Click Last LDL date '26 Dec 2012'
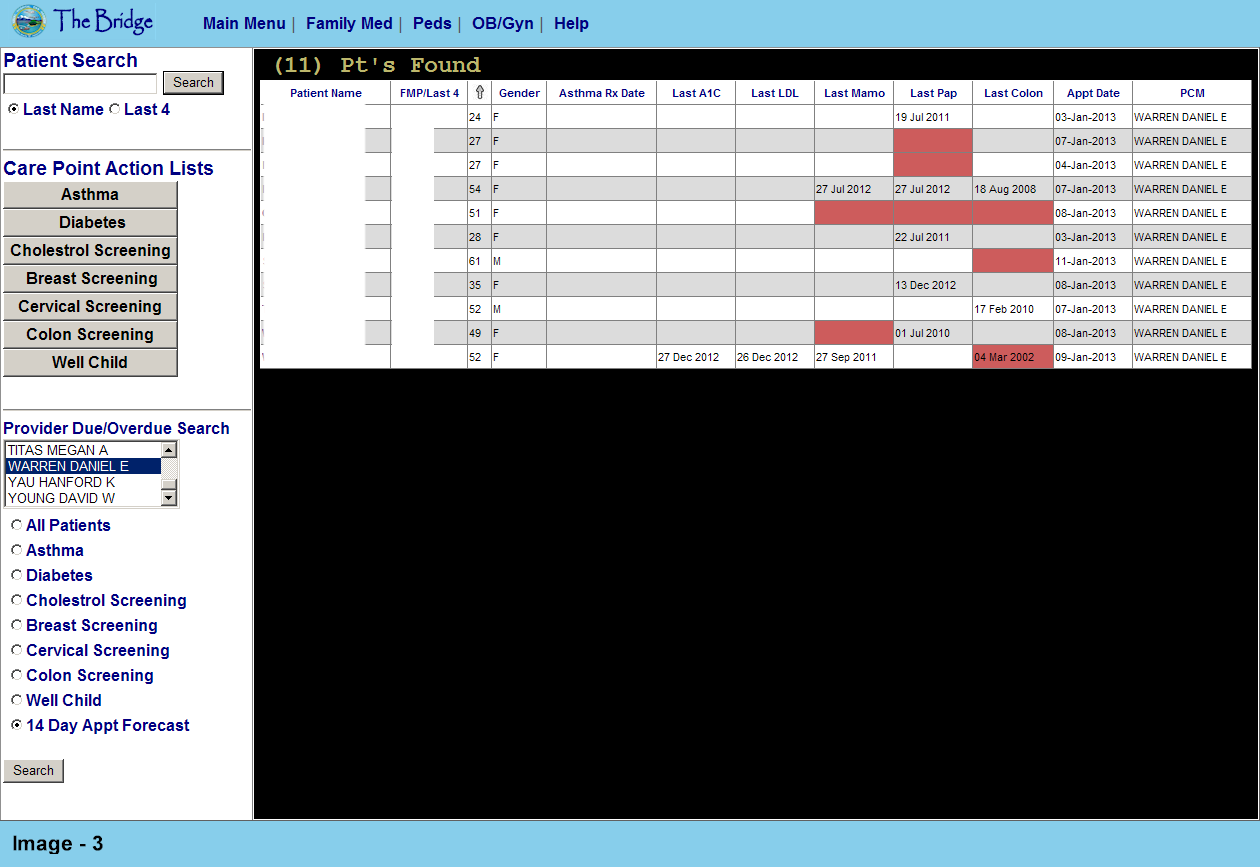This screenshot has width=1260, height=867. [767, 357]
